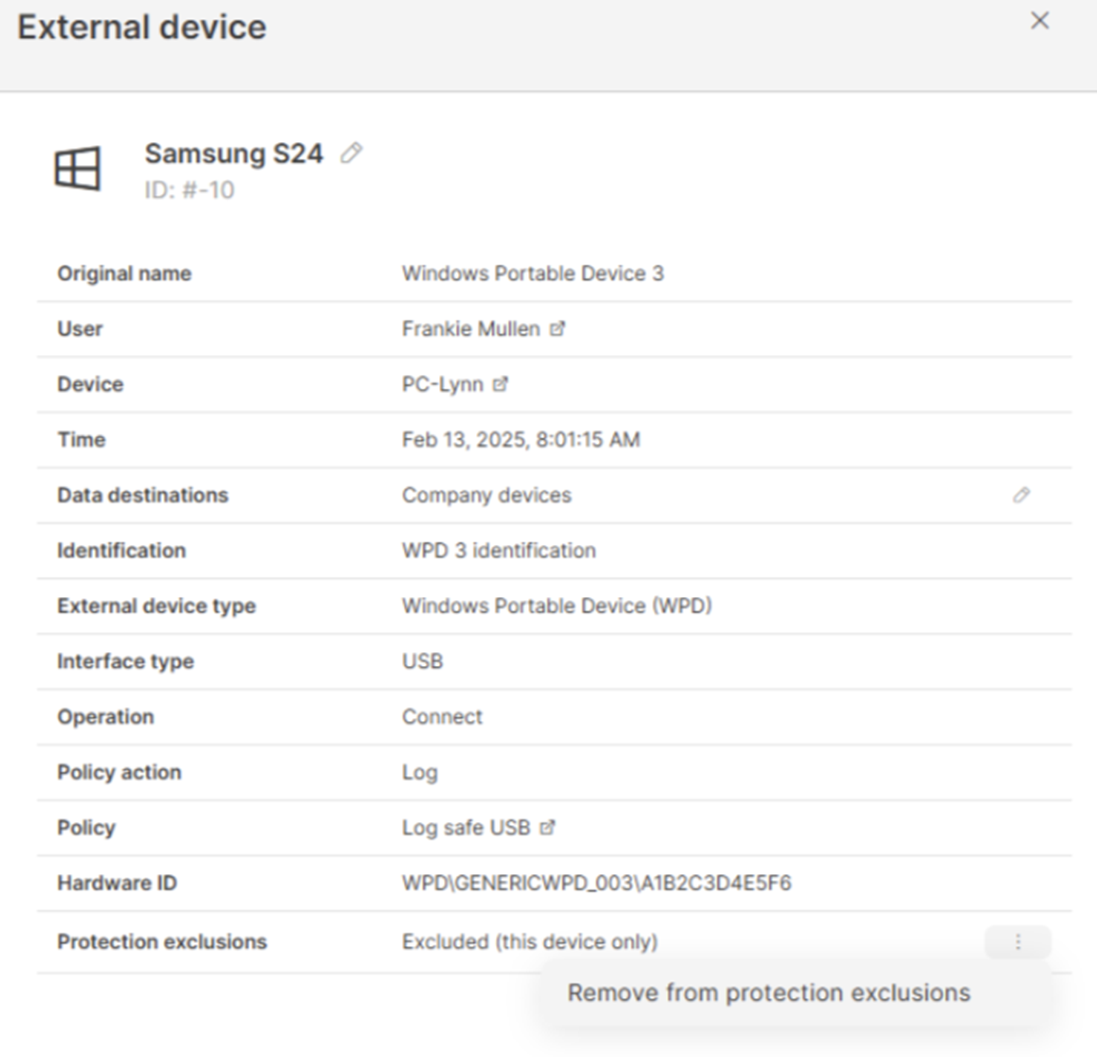
Task: Edit the Samsung S24 device name
Action: [351, 153]
